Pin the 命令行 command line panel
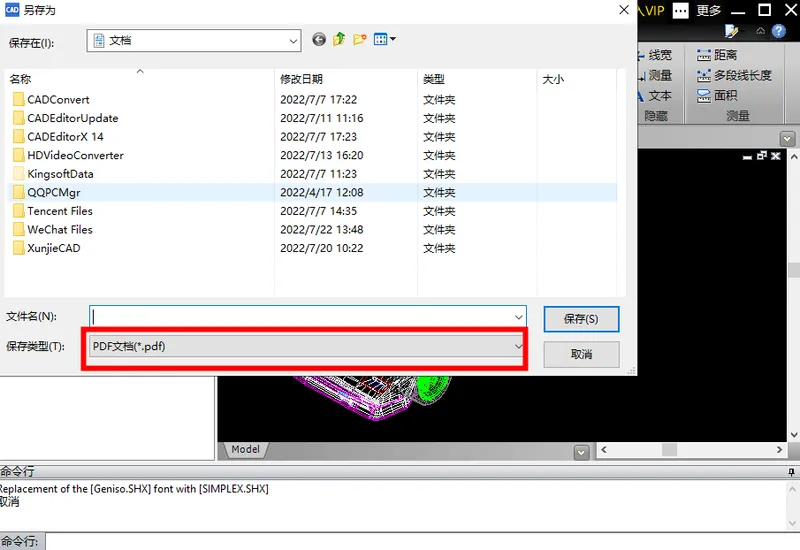The image size is (800, 550). (x=791, y=472)
